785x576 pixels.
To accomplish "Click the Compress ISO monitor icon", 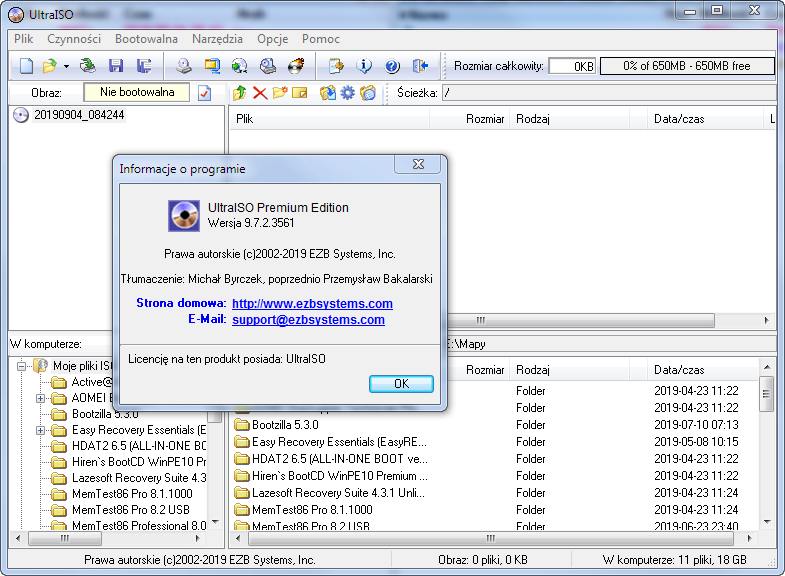I will (212, 66).
